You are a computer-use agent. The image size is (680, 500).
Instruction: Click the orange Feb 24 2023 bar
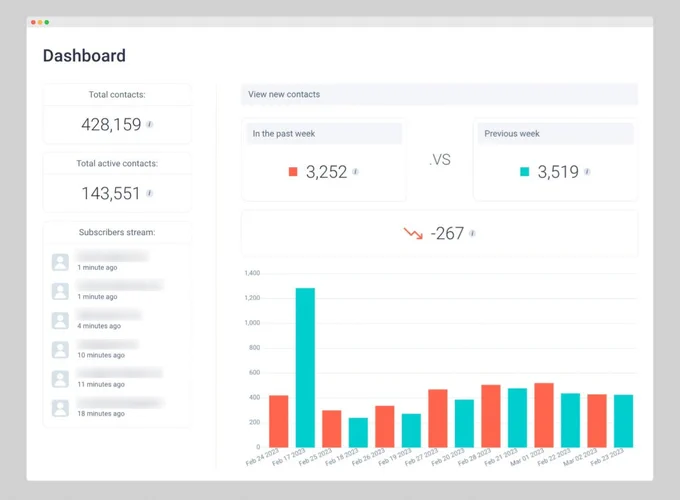[278, 421]
